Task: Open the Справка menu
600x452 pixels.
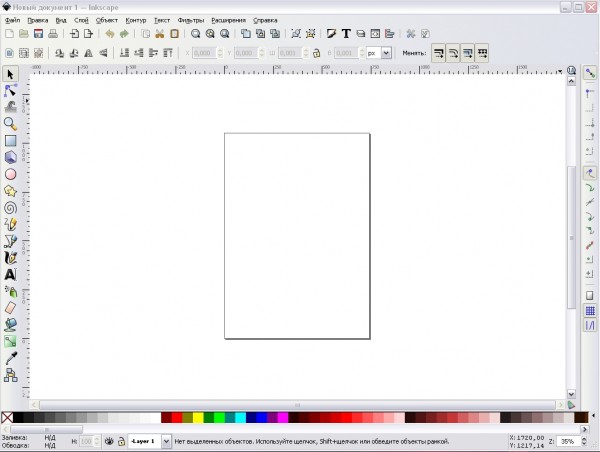Action: coord(265,20)
